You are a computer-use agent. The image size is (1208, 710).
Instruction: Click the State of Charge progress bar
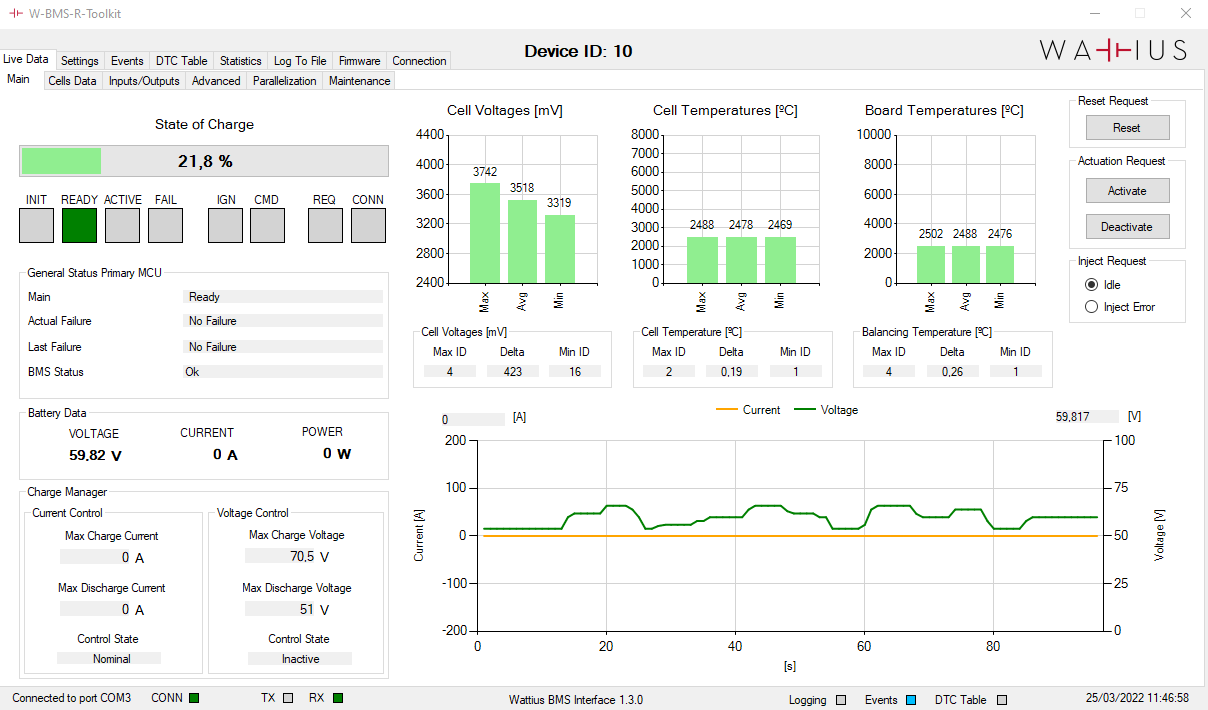[x=204, y=161]
